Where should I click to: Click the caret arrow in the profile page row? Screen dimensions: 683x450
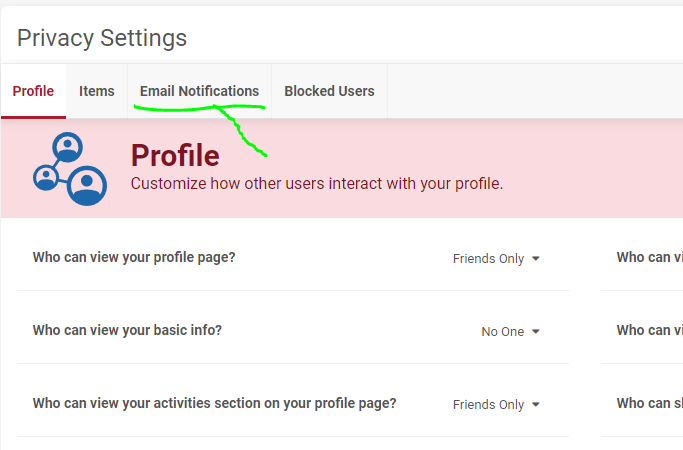[536, 258]
